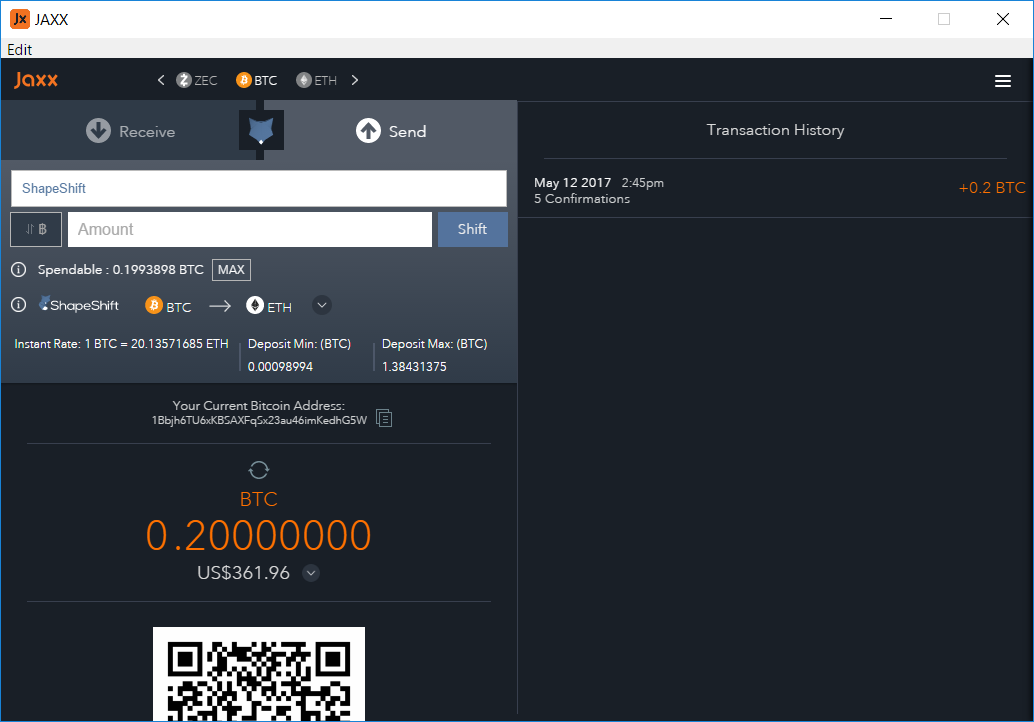
Task: Close the JAXX window
Action: pyautogui.click(x=1002, y=19)
